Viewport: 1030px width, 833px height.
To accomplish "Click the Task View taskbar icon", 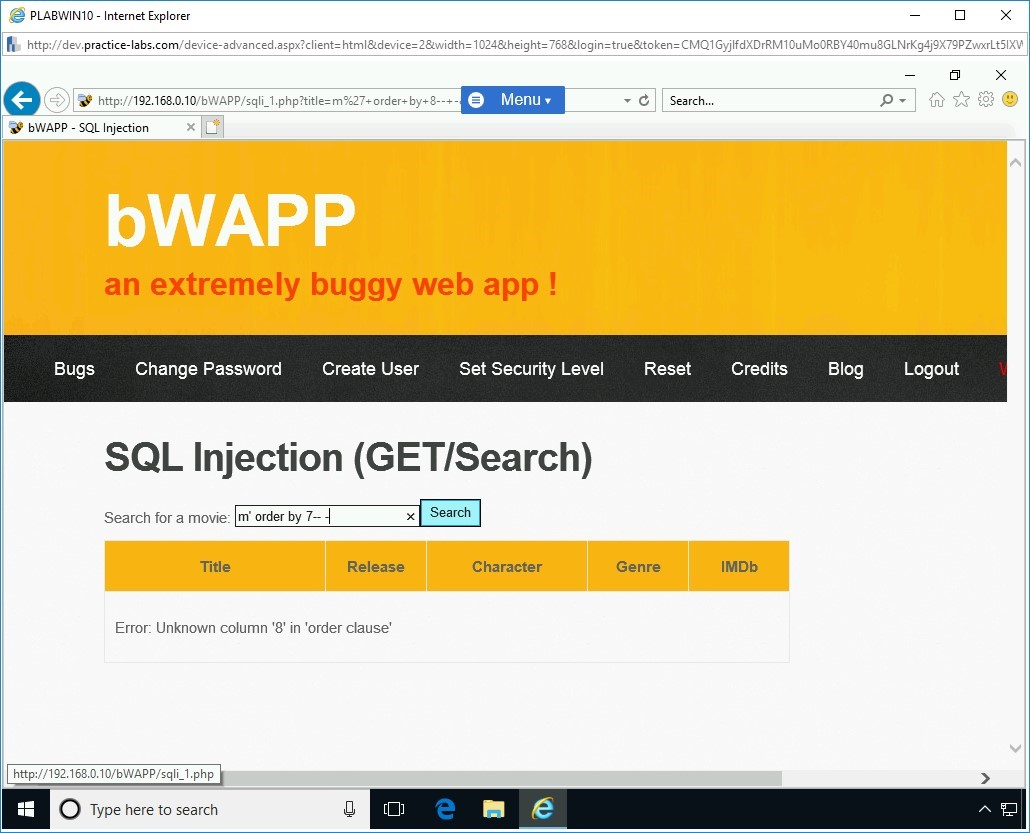I will pos(394,809).
